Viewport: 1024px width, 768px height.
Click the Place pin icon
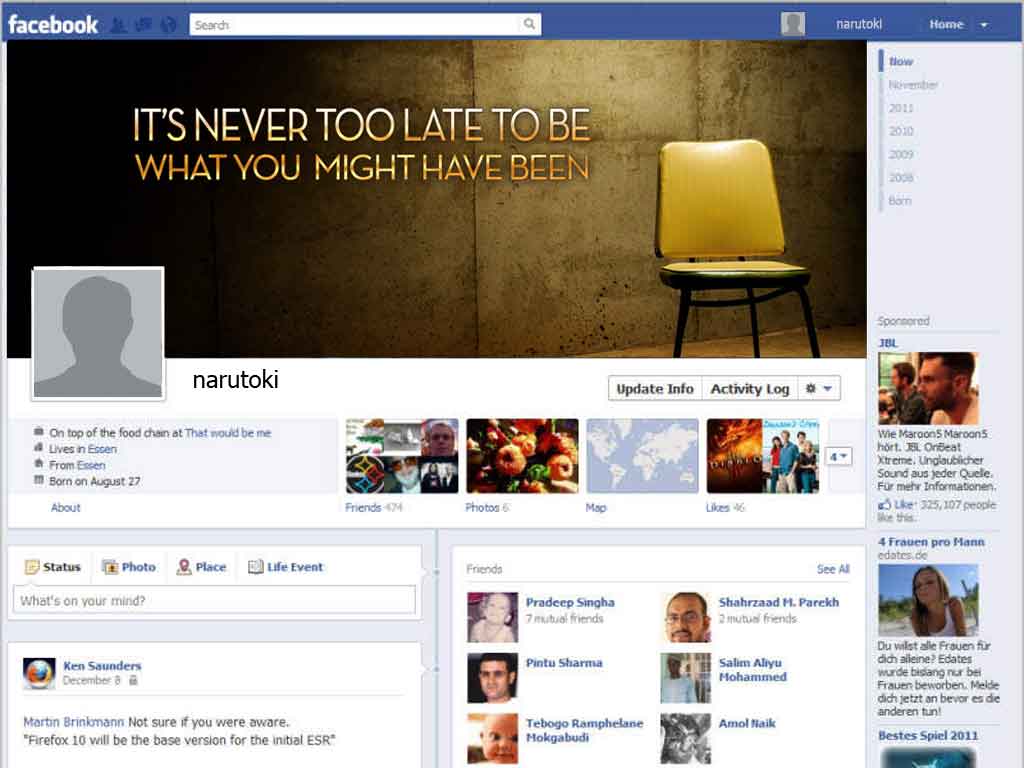(x=184, y=567)
